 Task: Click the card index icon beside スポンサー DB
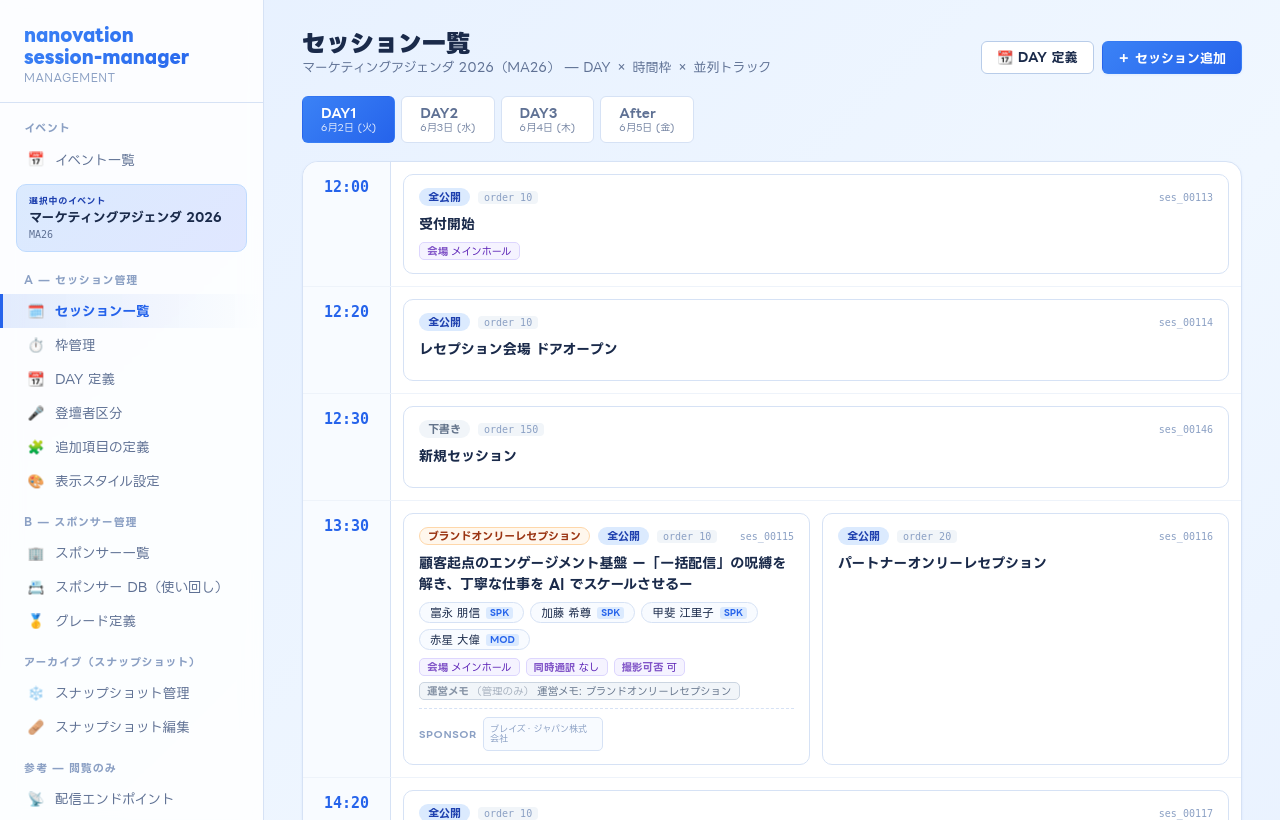click(x=36, y=587)
